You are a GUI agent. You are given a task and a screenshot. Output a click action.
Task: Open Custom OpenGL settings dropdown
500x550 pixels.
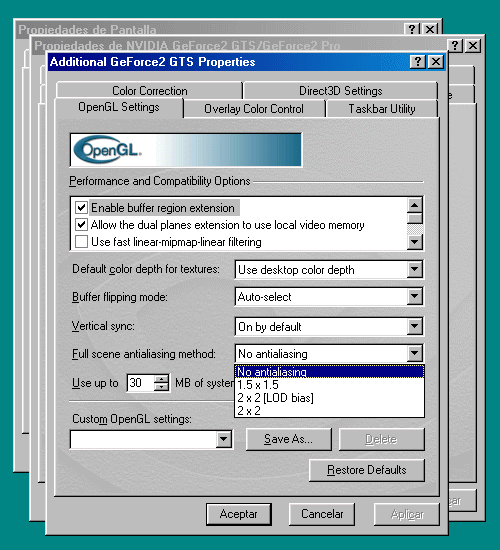click(x=224, y=439)
